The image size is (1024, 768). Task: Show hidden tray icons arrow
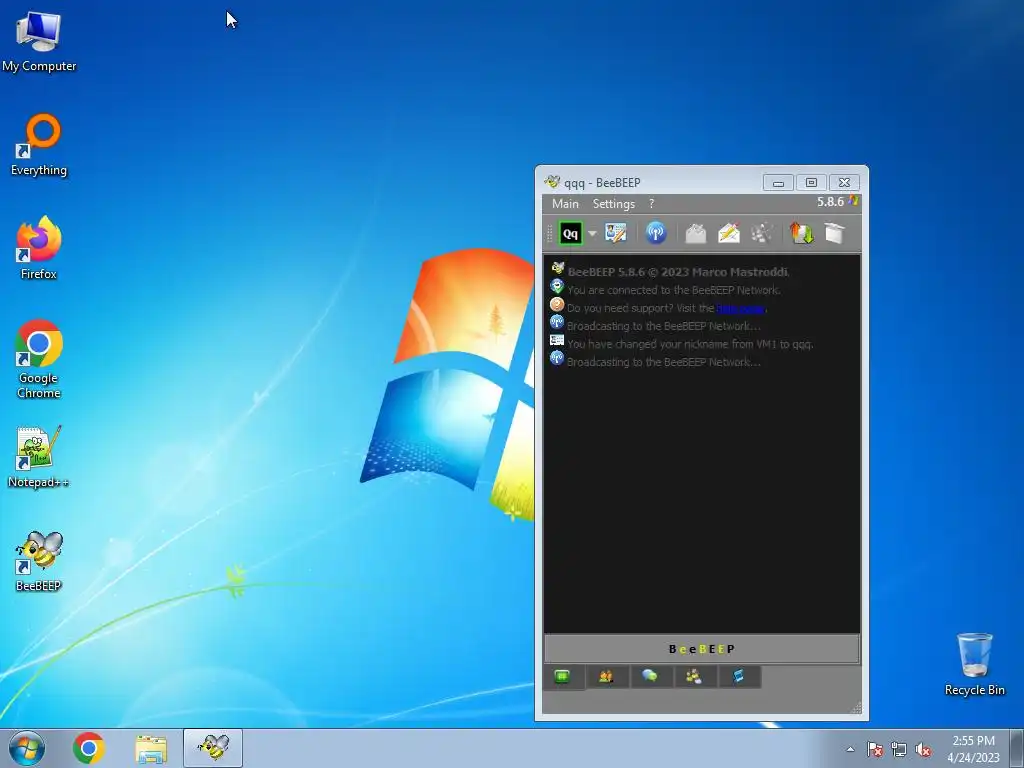850,749
